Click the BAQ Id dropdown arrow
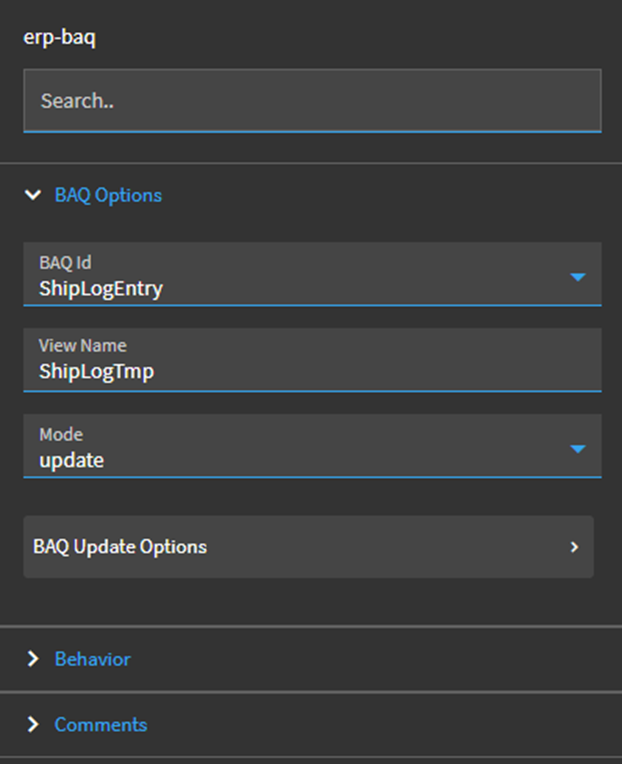622x764 pixels. click(577, 276)
